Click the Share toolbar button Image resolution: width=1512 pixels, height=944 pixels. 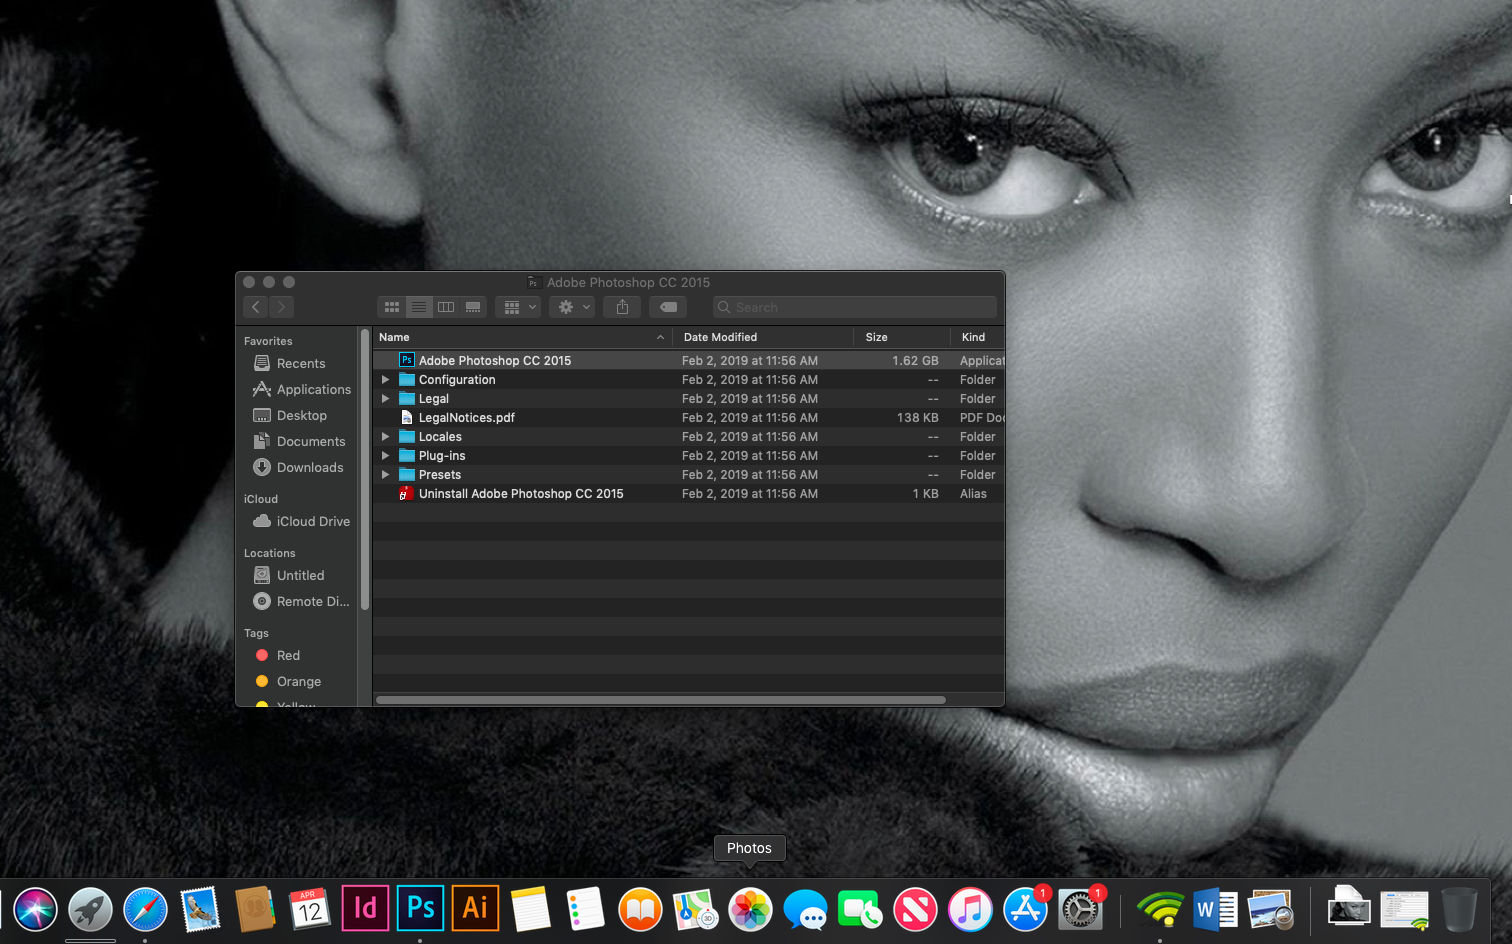622,307
